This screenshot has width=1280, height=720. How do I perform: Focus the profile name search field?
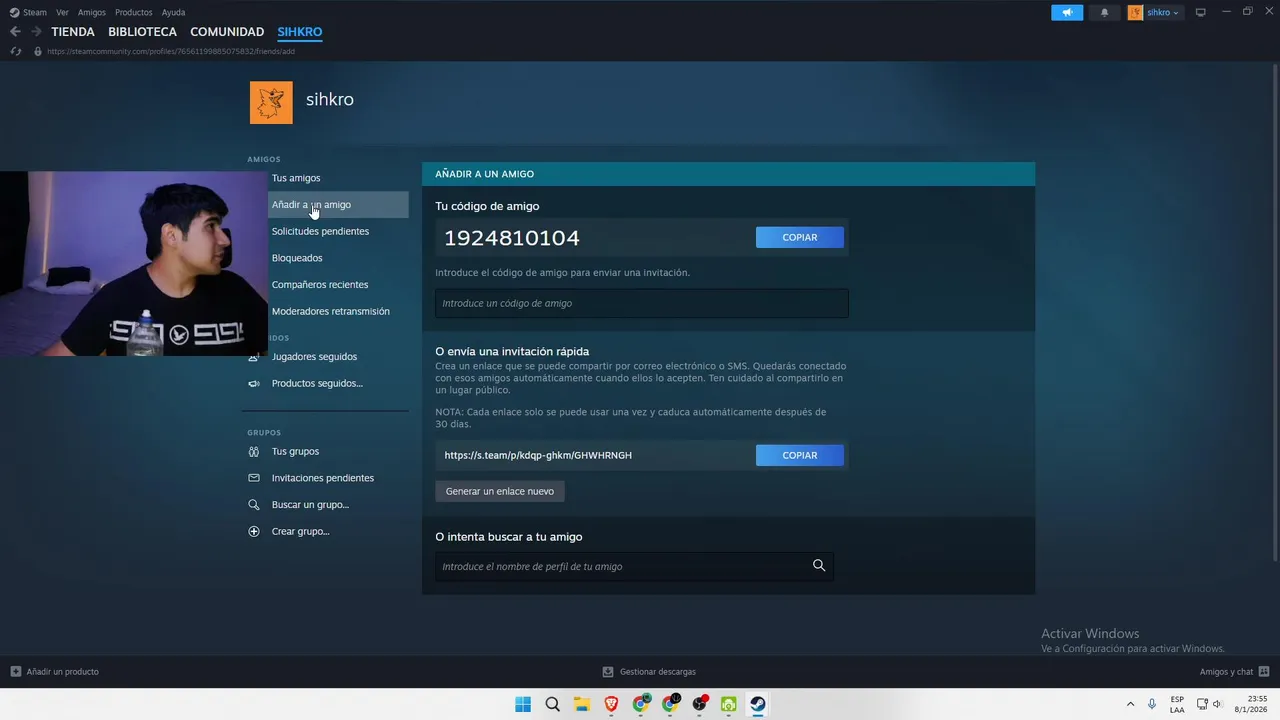tap(634, 566)
